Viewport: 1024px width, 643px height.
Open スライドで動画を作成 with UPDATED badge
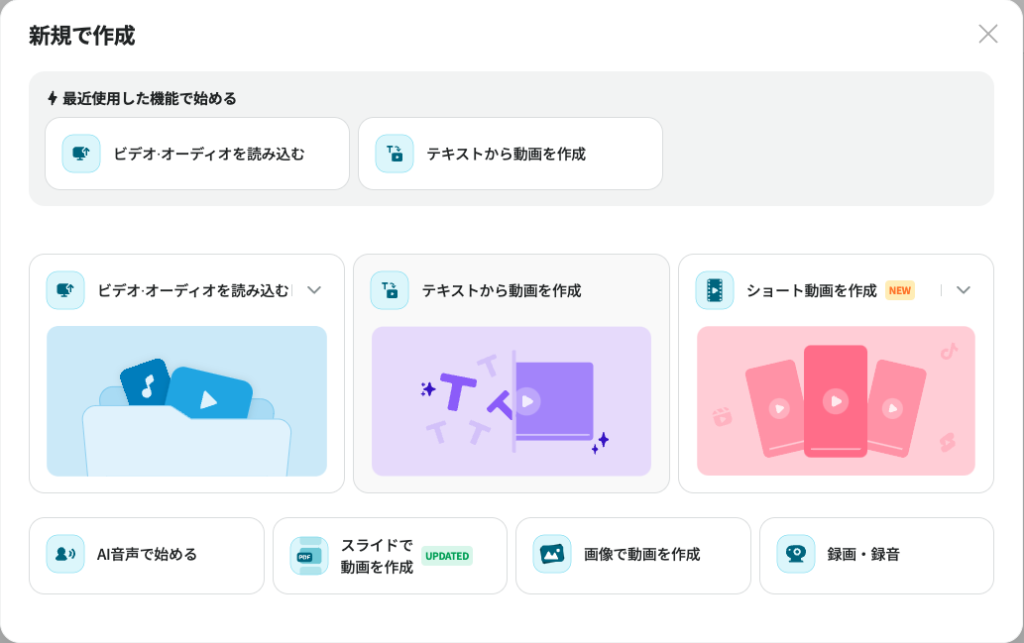pos(389,555)
